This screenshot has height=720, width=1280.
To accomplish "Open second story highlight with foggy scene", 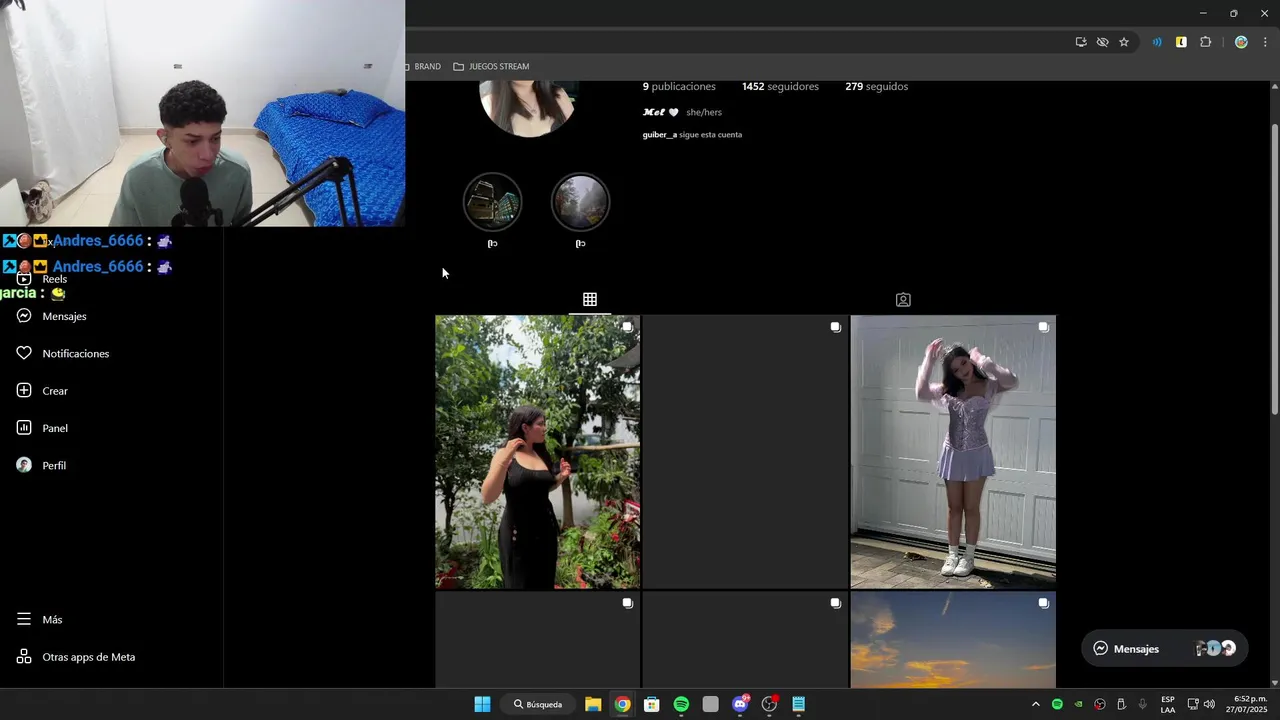I will [580, 203].
